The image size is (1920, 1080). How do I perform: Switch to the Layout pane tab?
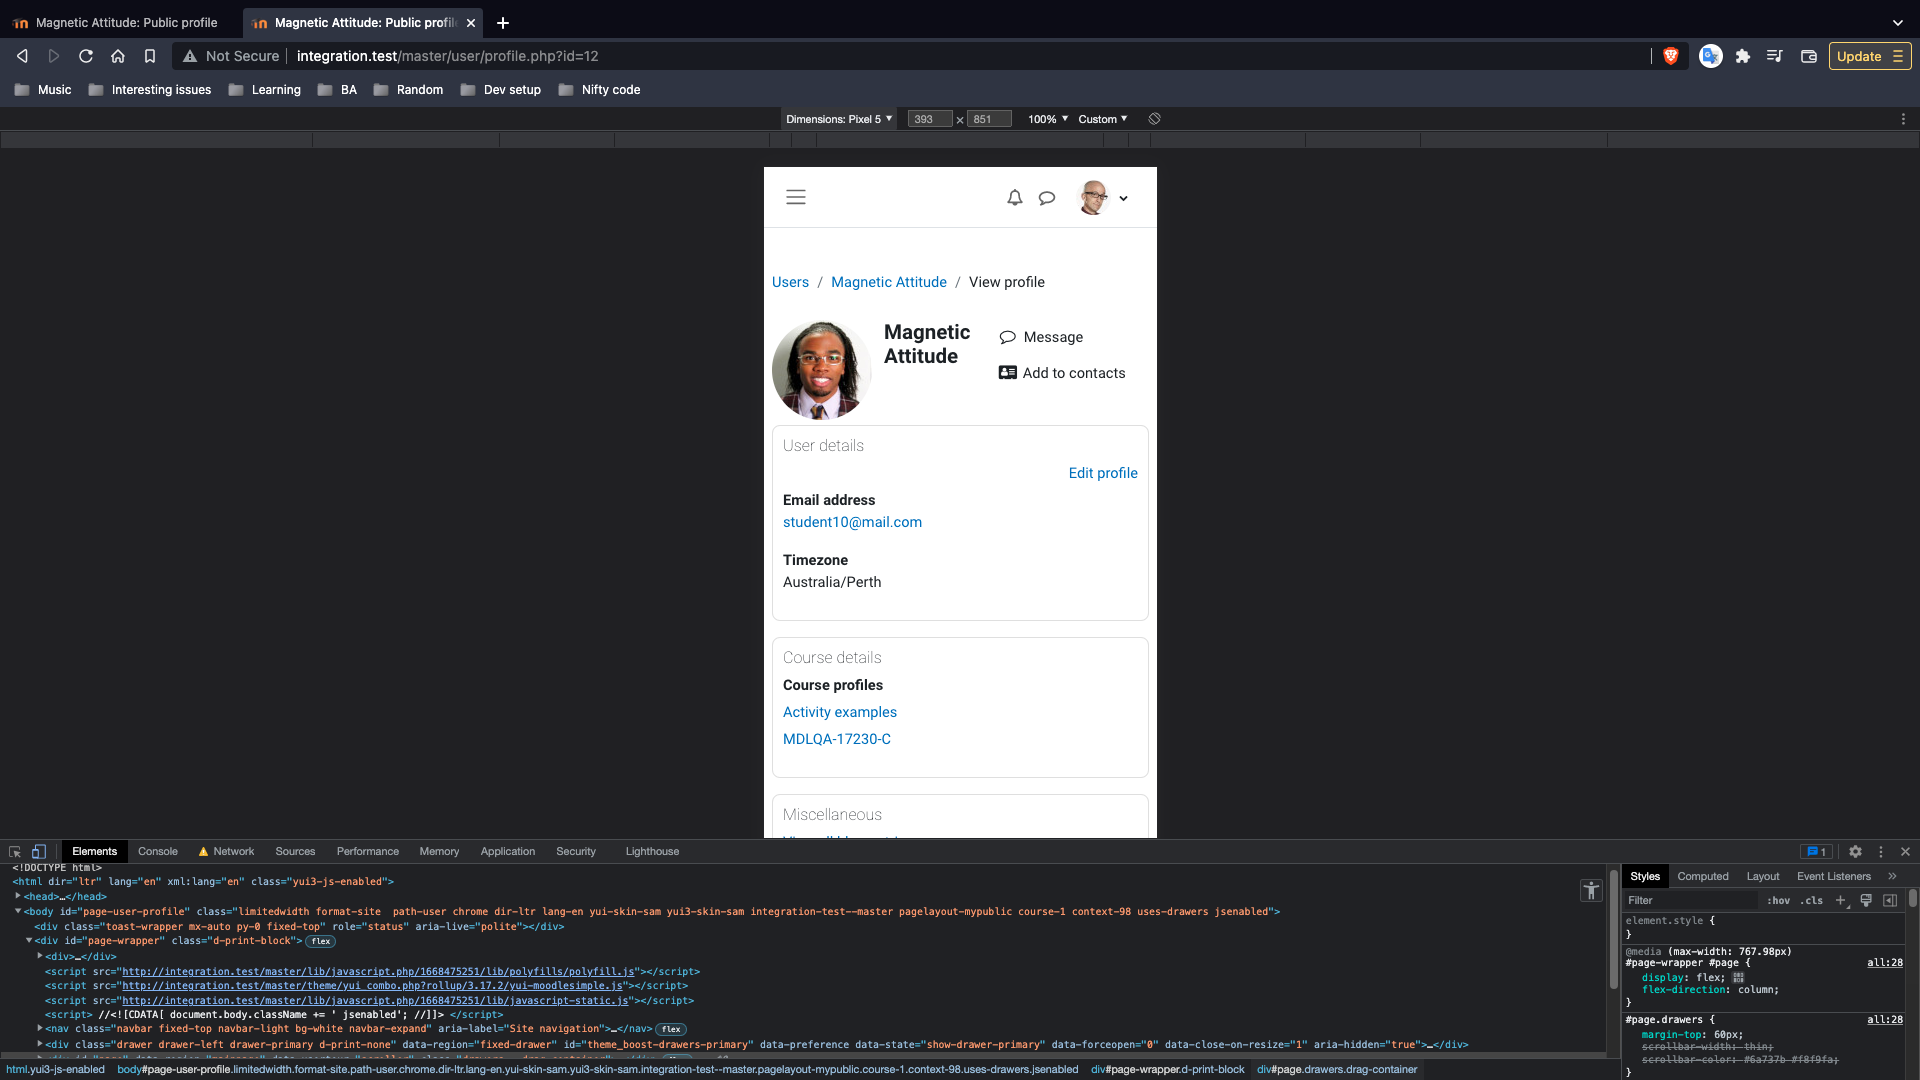pyautogui.click(x=1763, y=876)
